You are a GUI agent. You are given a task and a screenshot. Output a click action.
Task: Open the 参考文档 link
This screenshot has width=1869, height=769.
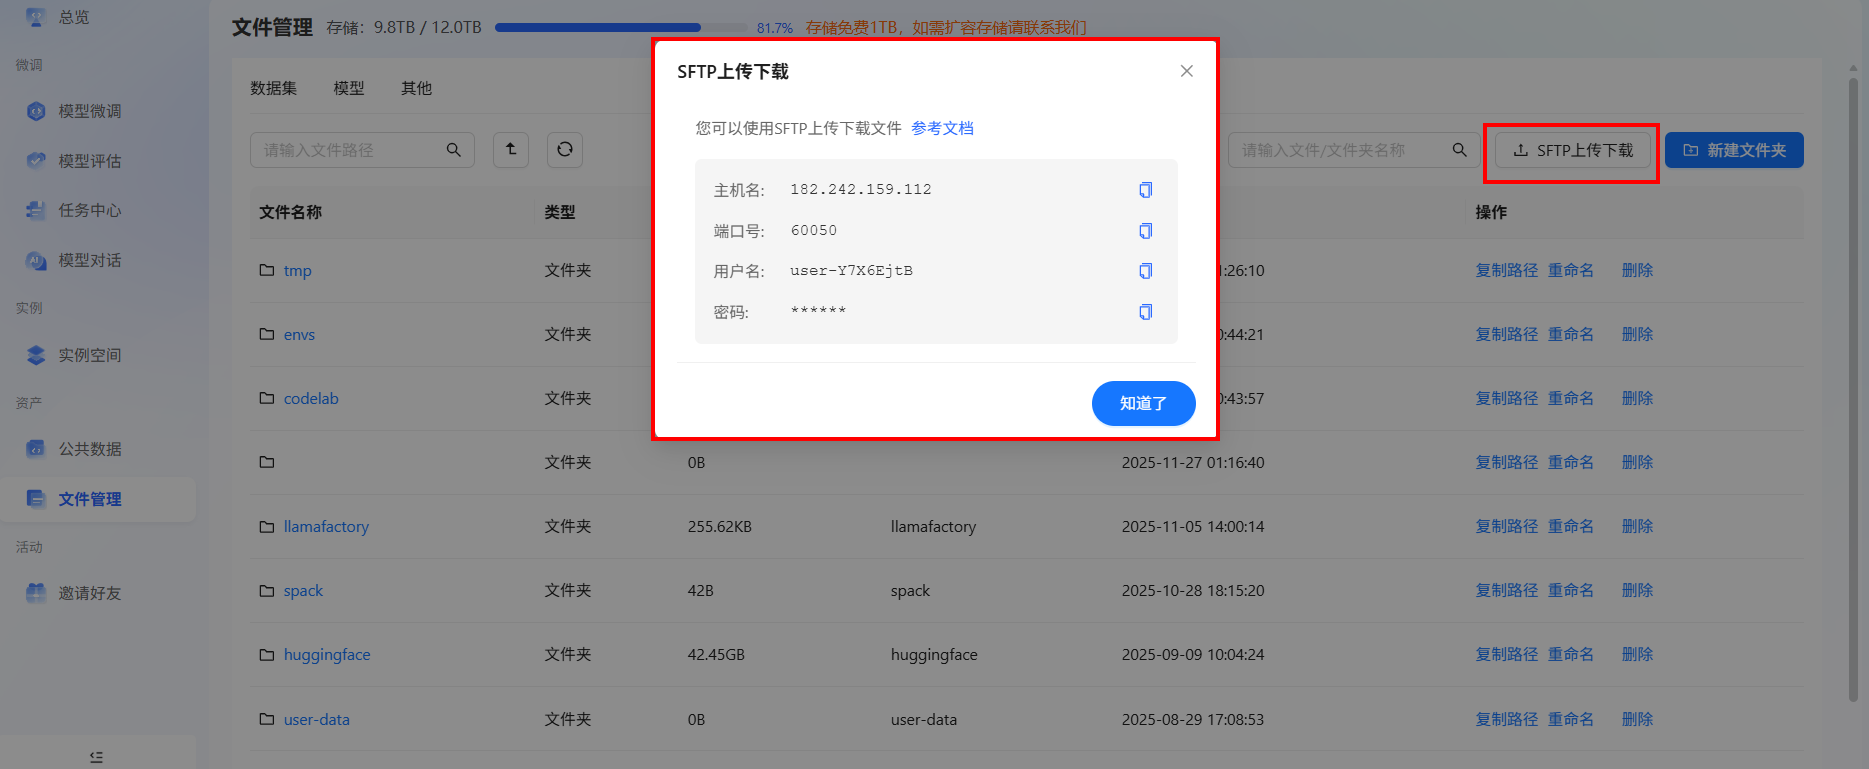point(942,128)
